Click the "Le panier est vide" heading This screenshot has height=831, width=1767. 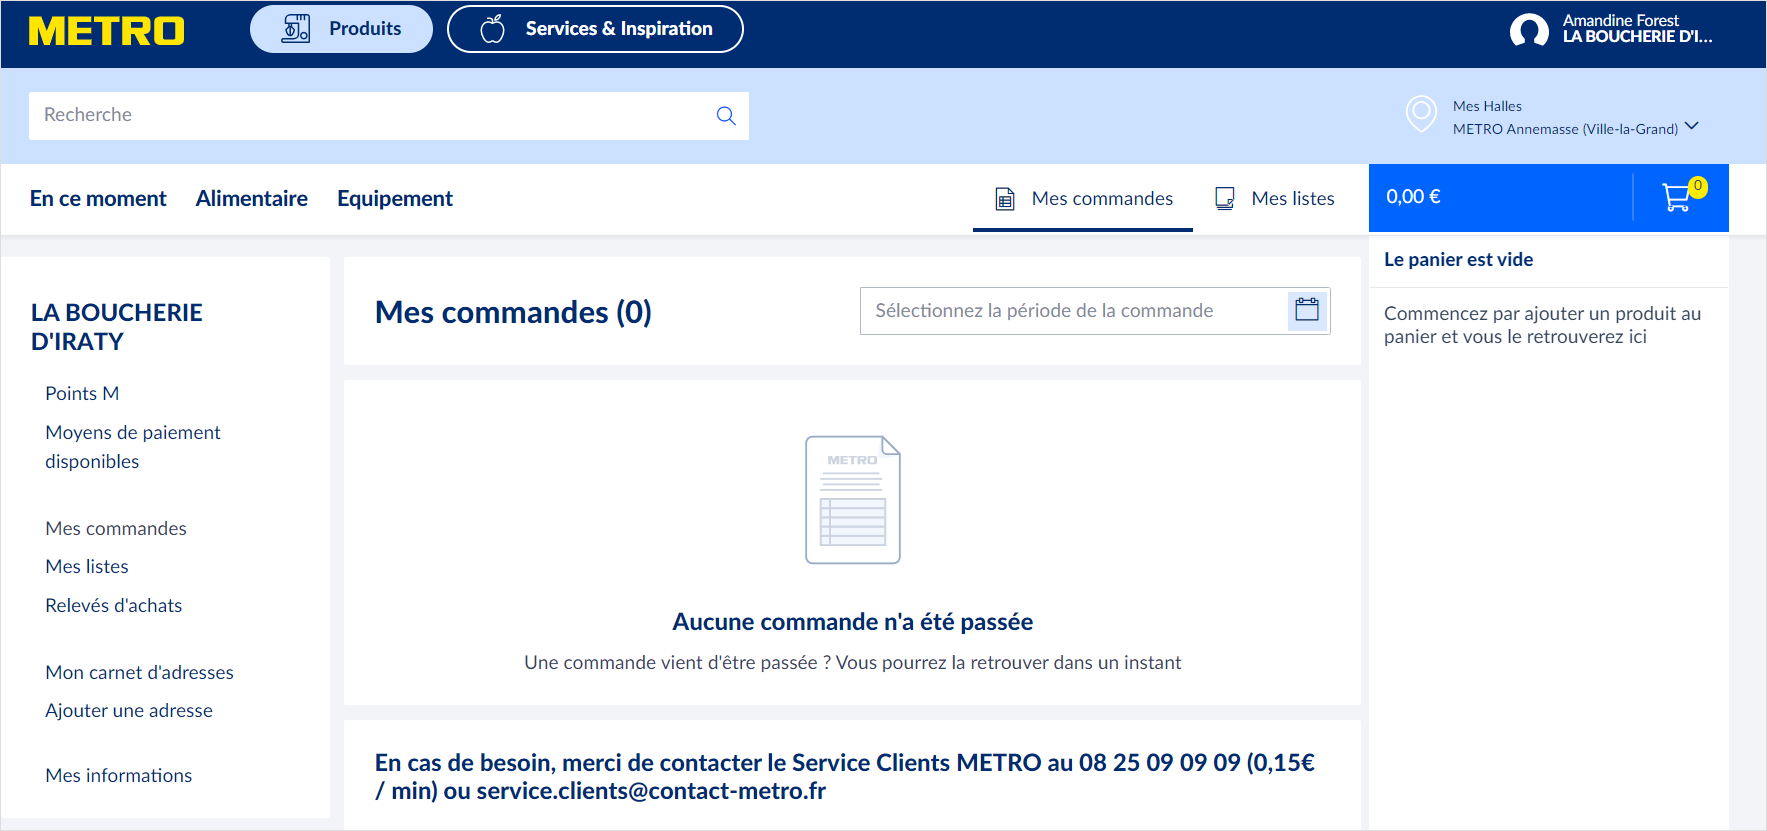coord(1458,260)
